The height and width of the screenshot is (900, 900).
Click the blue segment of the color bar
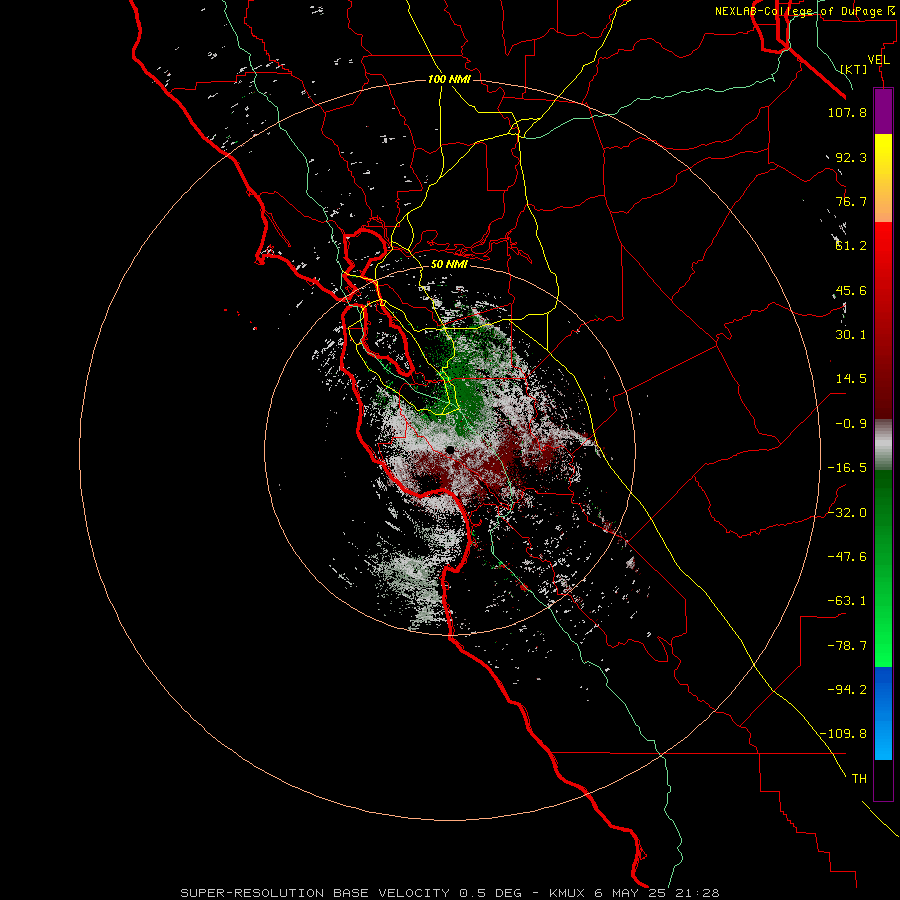[883, 713]
